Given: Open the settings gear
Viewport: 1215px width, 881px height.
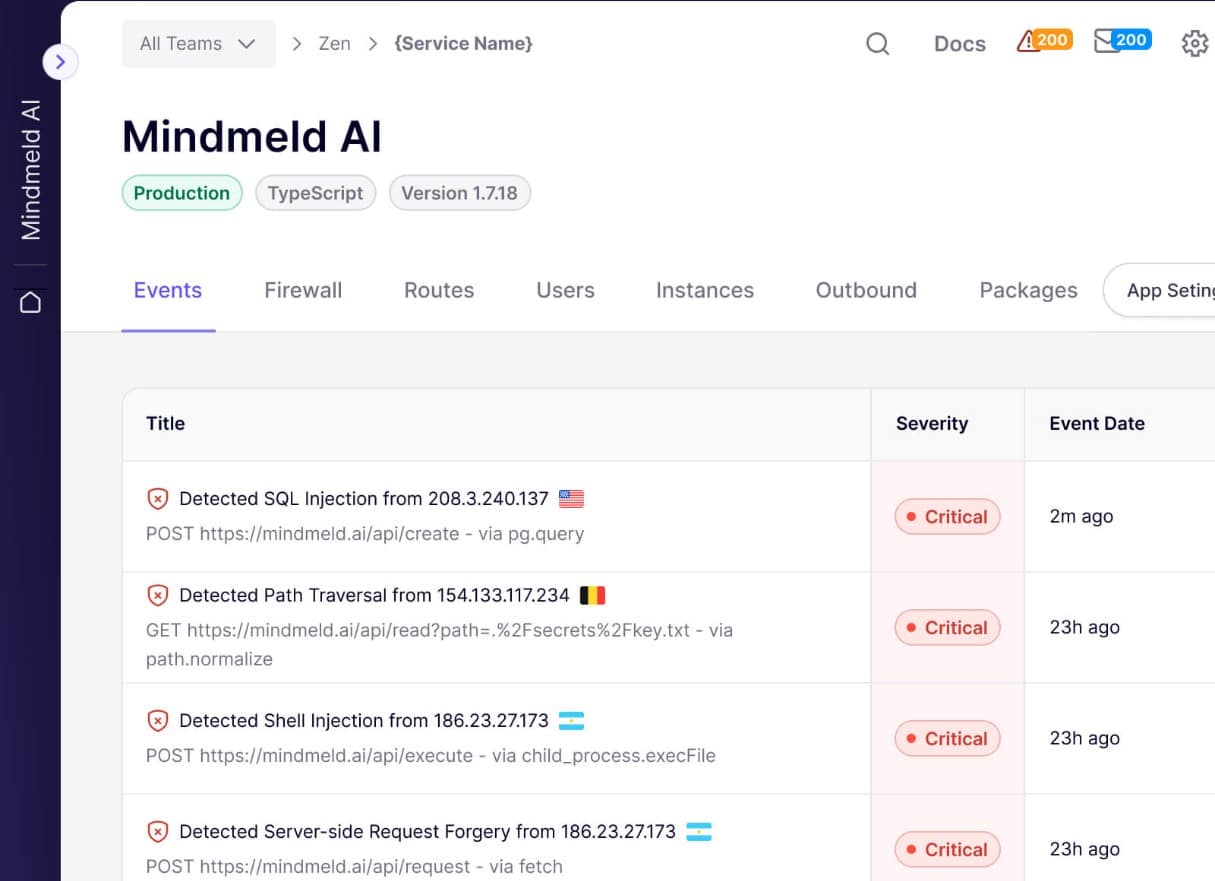Looking at the screenshot, I should (x=1195, y=43).
